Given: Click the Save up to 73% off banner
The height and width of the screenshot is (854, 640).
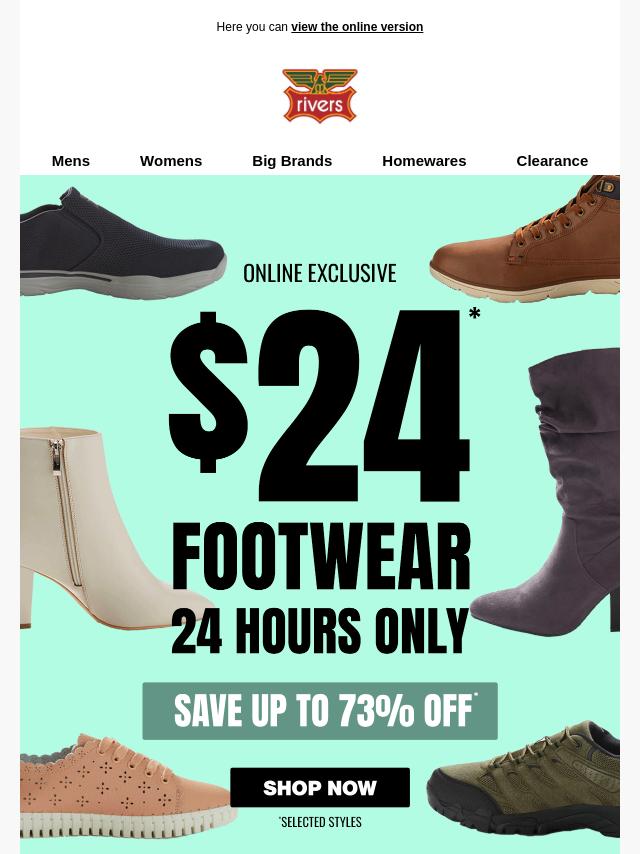Looking at the screenshot, I should tap(320, 711).
